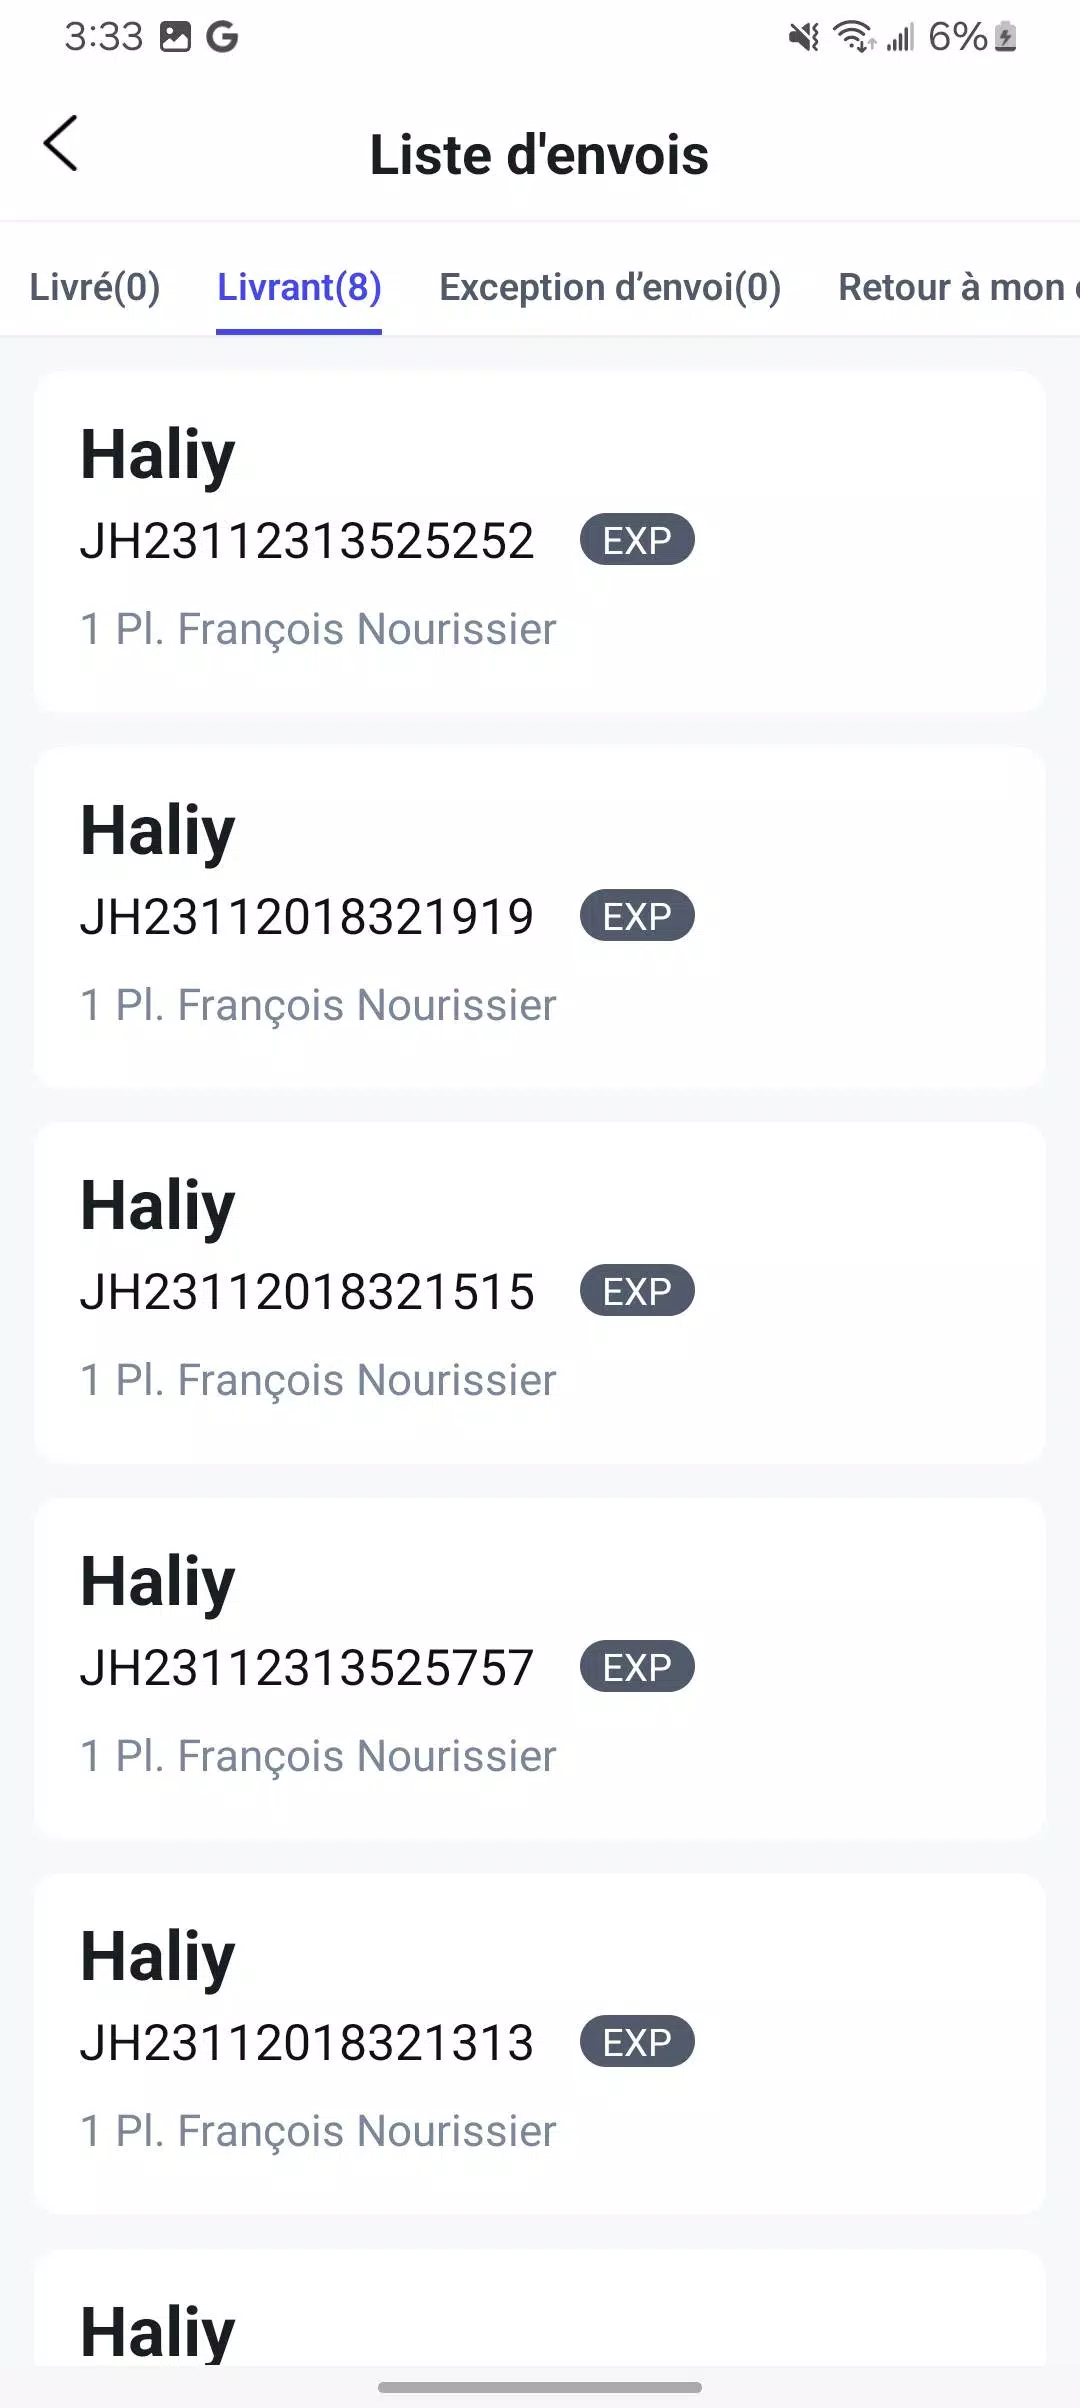Tap the EXP badge for JH23112313525252

tap(637, 540)
